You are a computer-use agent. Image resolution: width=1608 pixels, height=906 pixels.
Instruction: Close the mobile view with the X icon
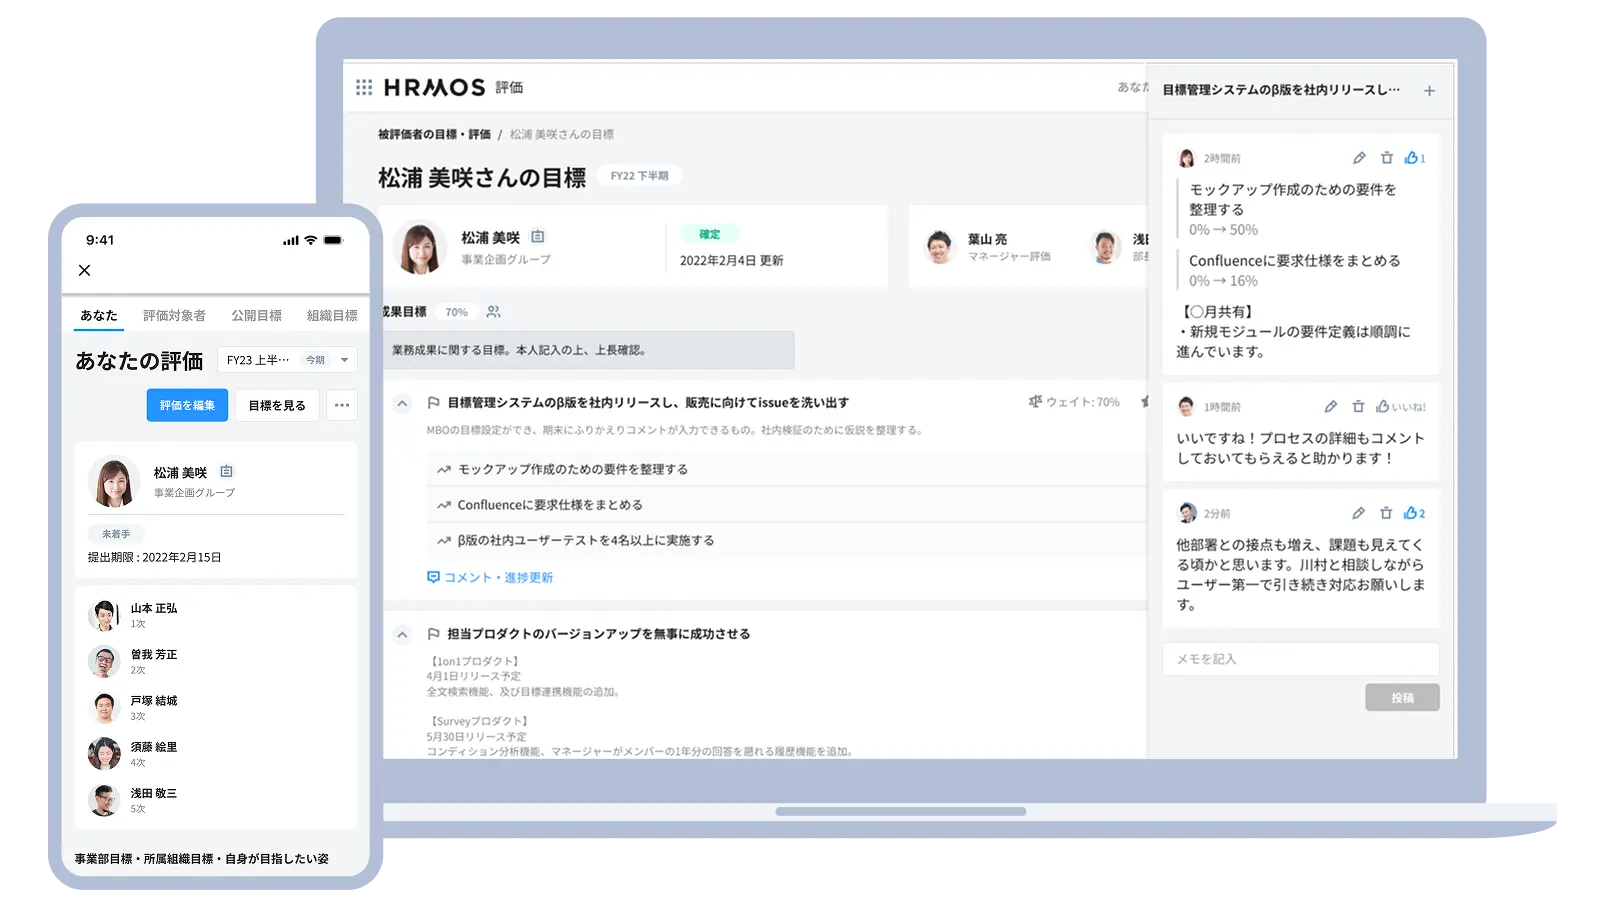pos(84,270)
